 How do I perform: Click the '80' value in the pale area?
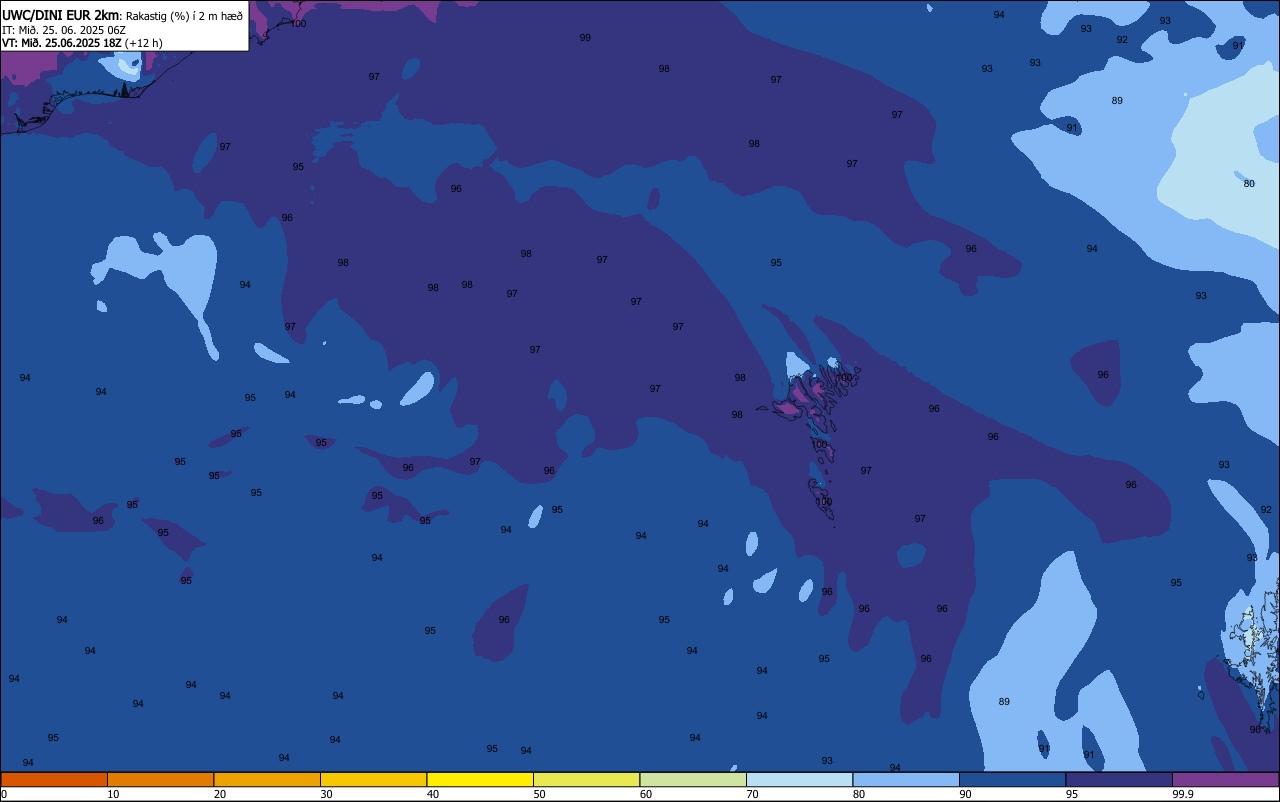click(1249, 183)
